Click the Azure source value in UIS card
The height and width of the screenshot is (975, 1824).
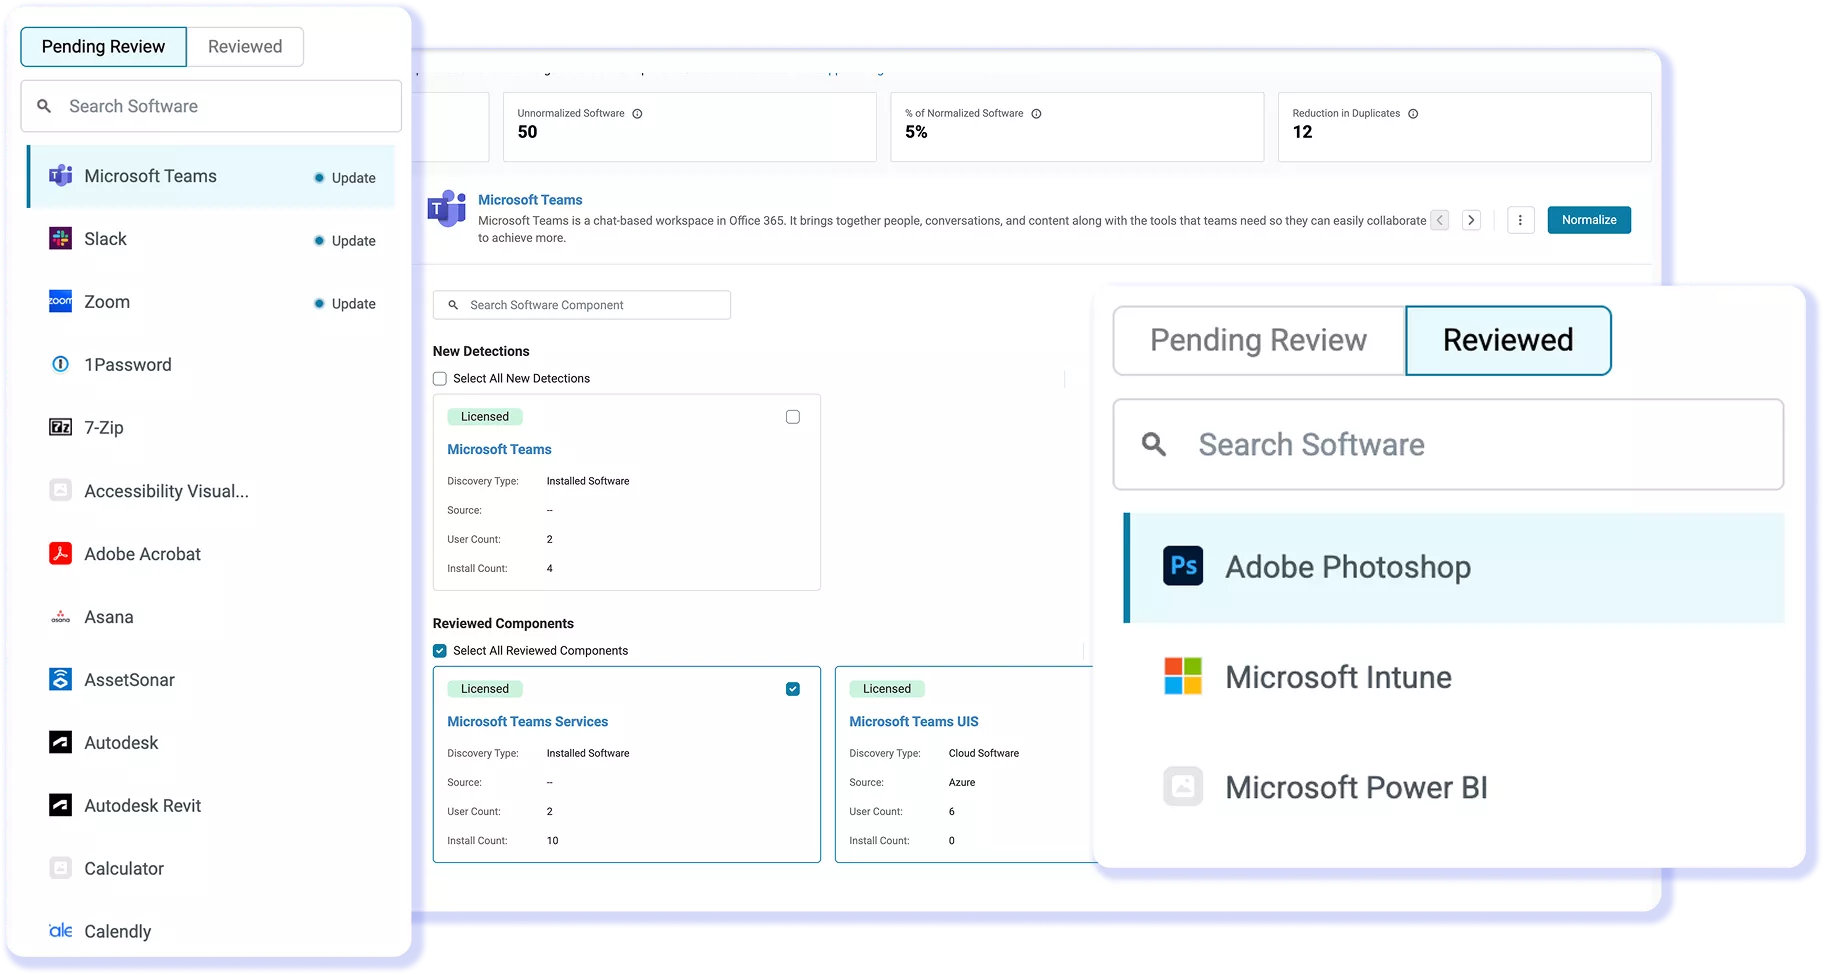[x=962, y=783]
